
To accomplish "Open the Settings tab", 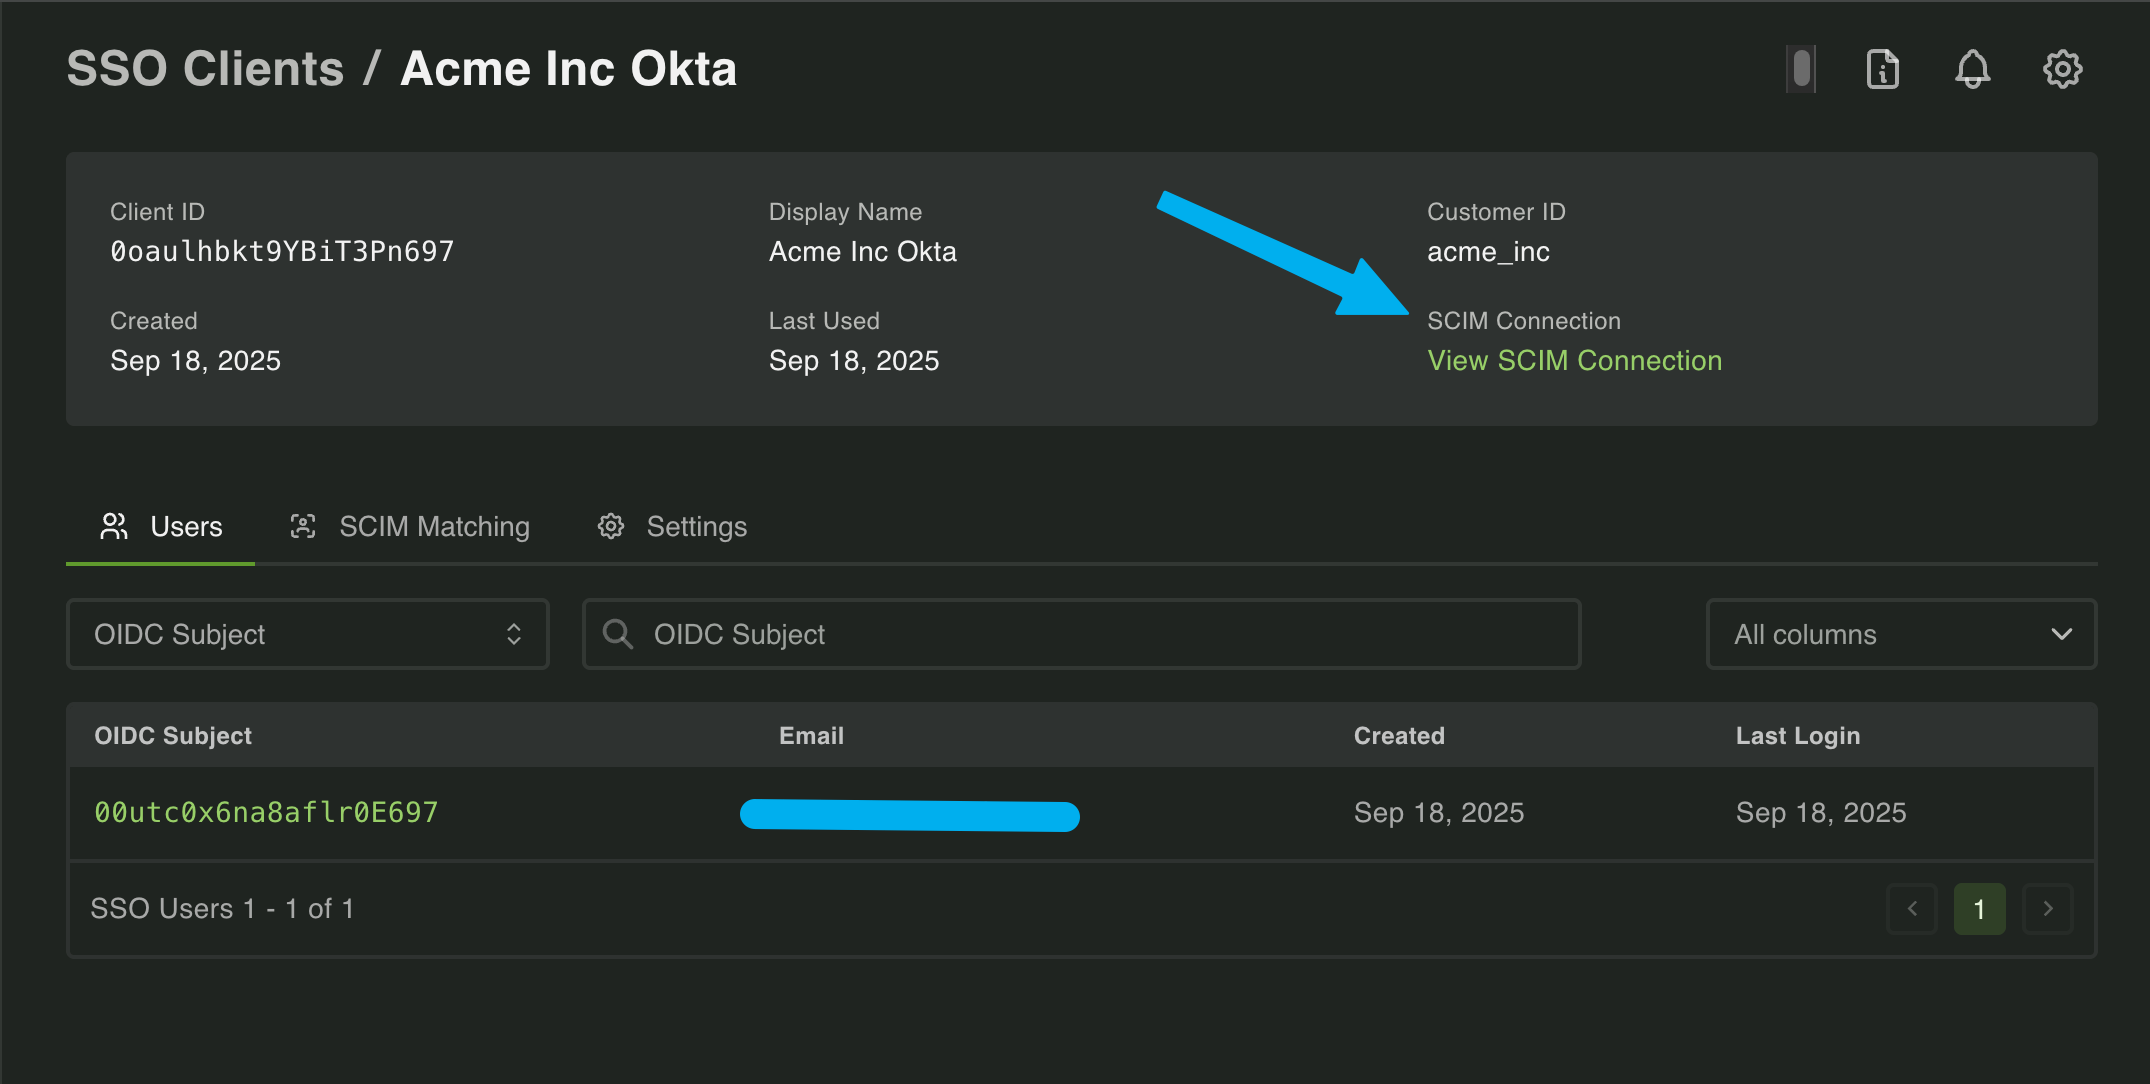I will (696, 526).
